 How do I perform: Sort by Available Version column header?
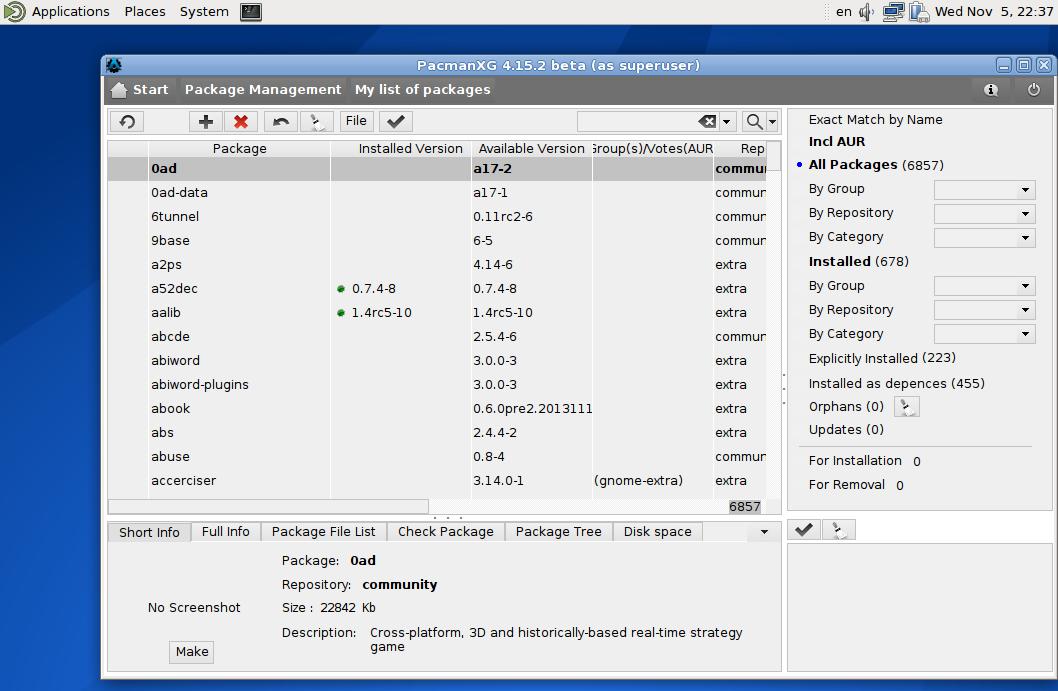pos(532,148)
